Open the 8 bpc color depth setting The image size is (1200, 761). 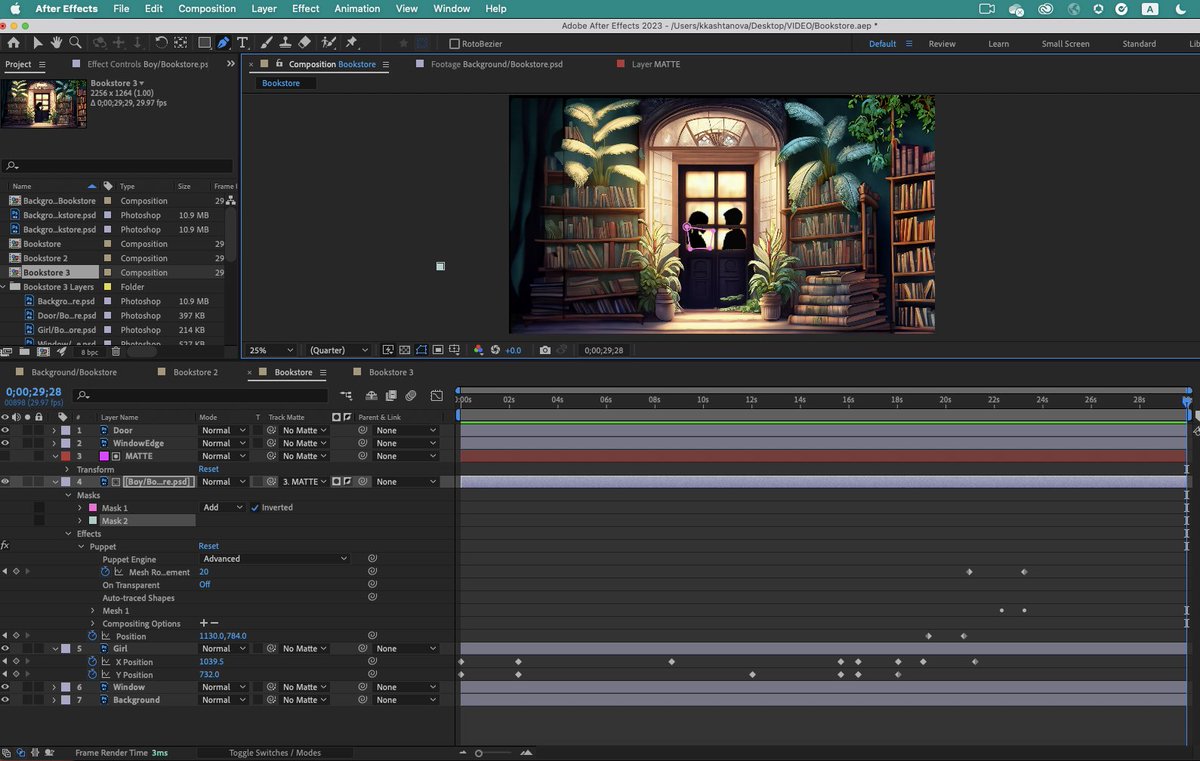point(90,352)
